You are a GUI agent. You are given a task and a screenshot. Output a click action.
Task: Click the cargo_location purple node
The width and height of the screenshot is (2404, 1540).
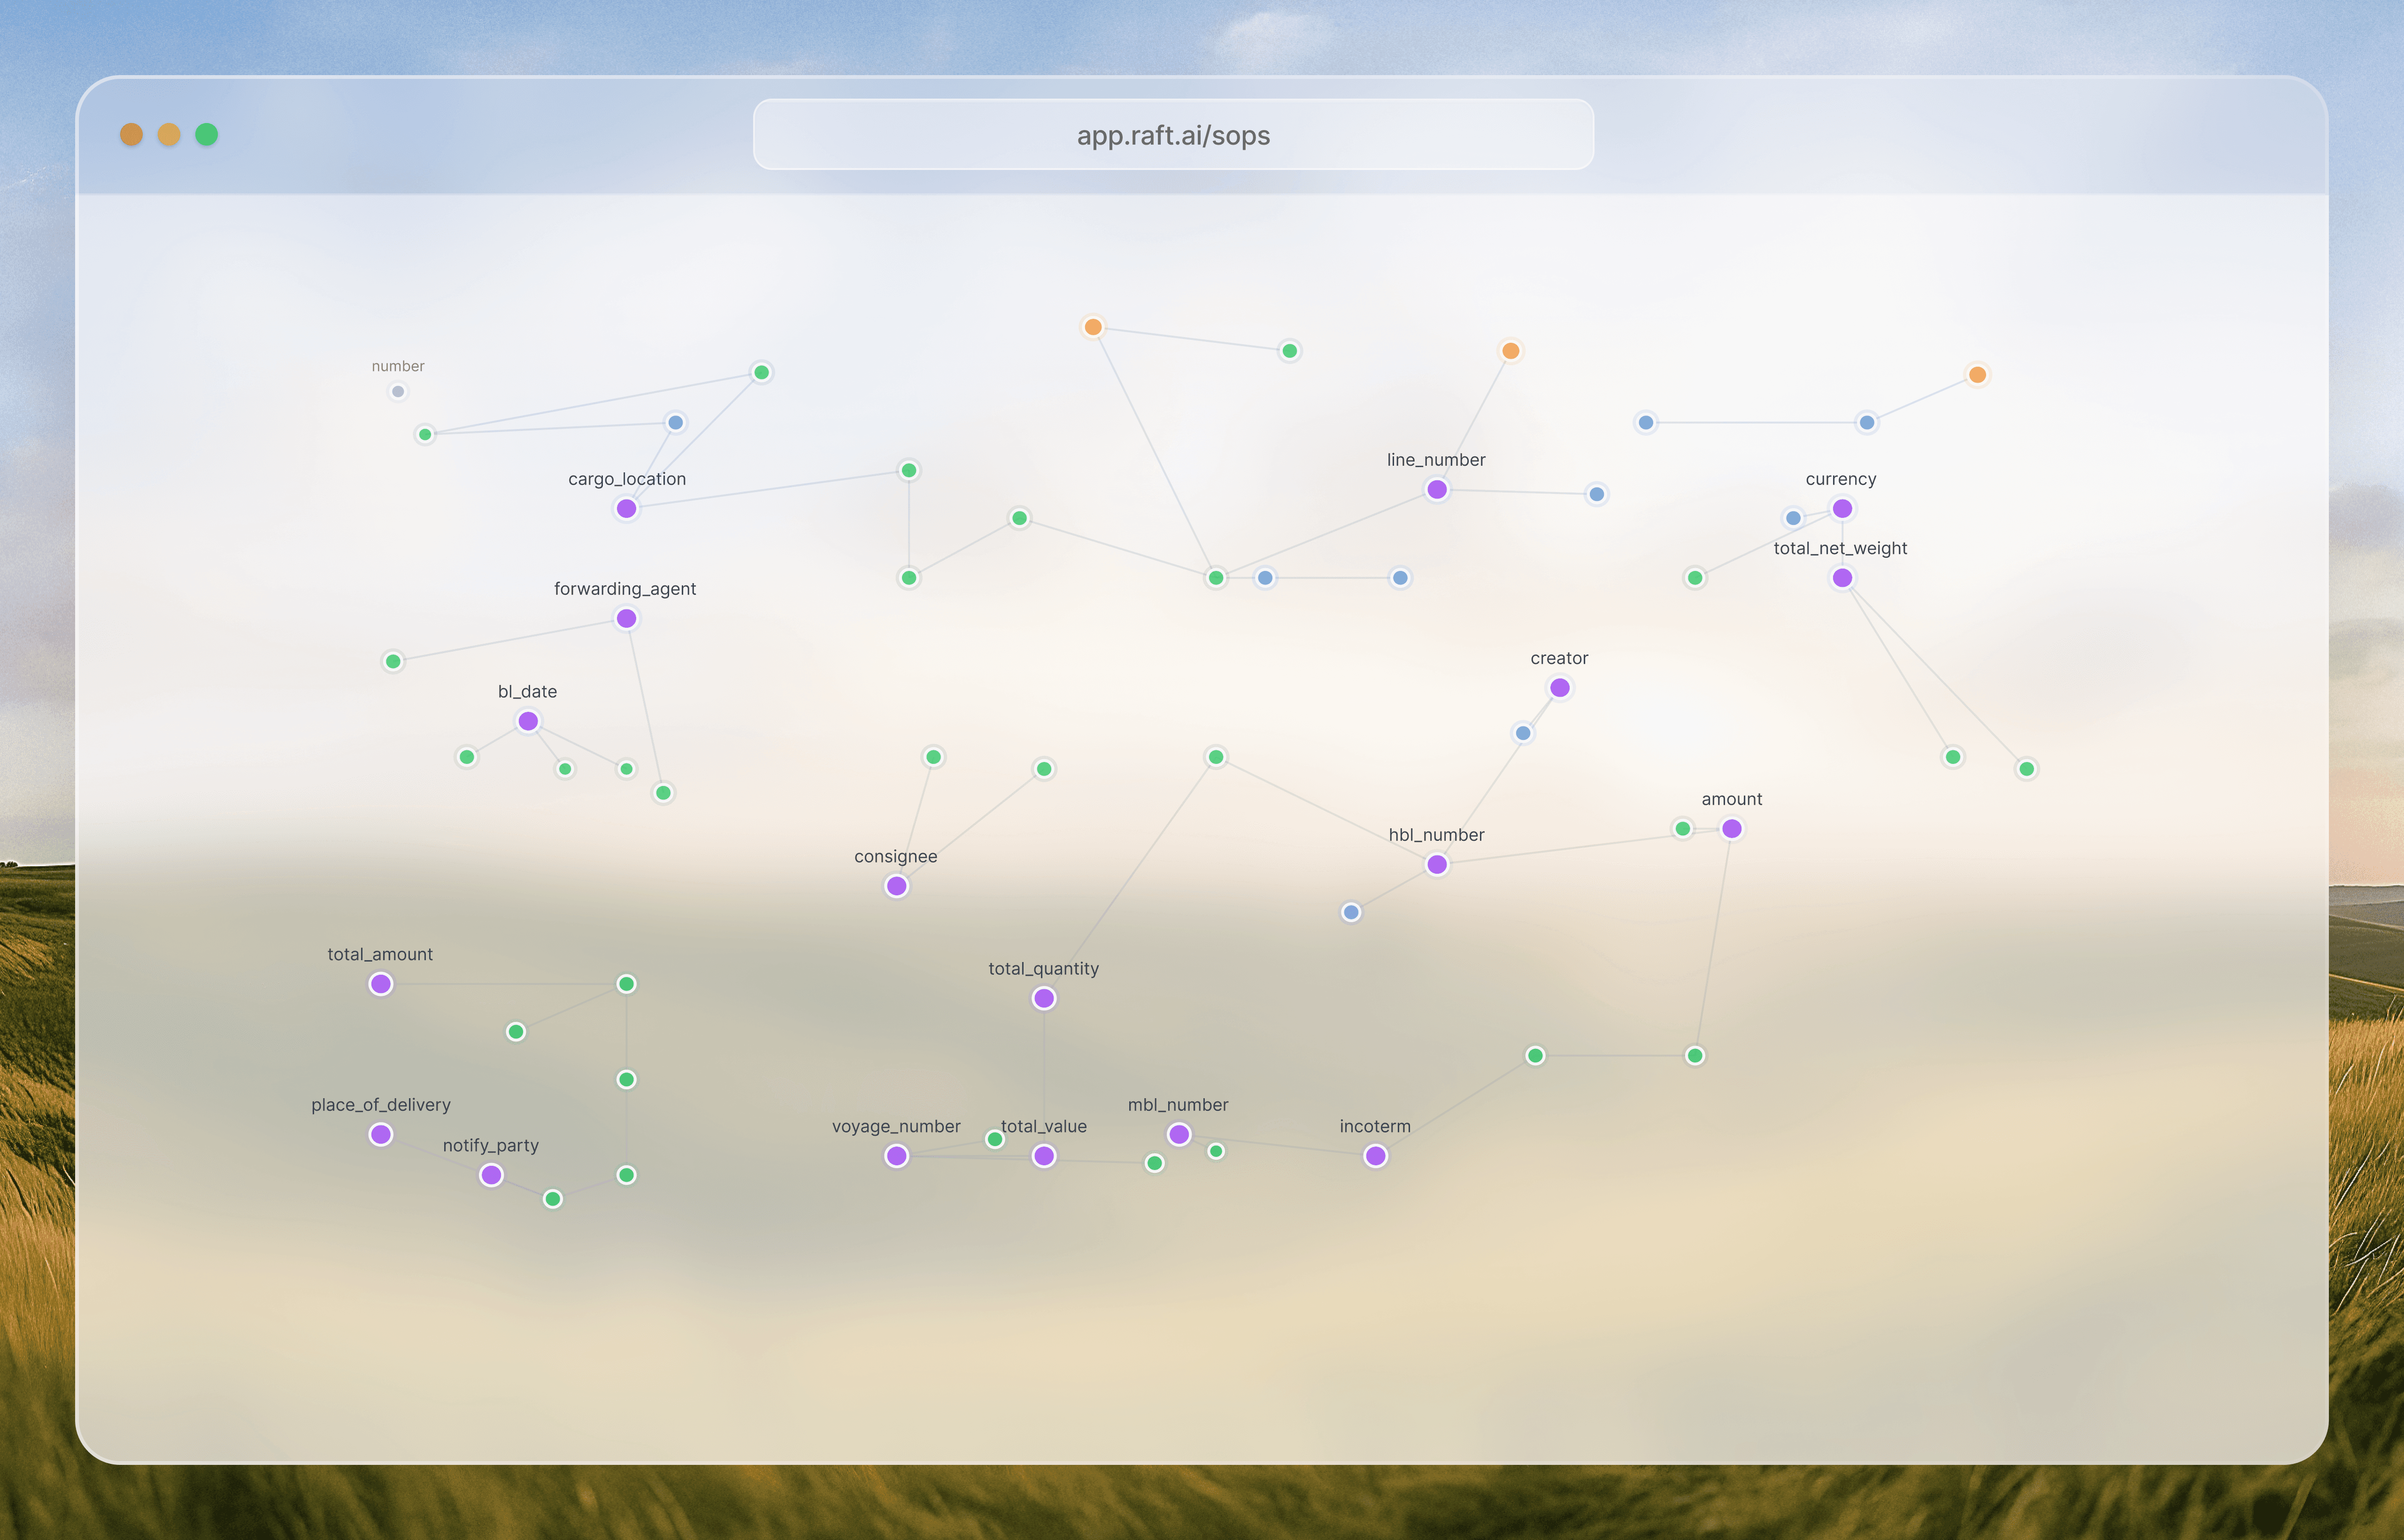coord(626,509)
